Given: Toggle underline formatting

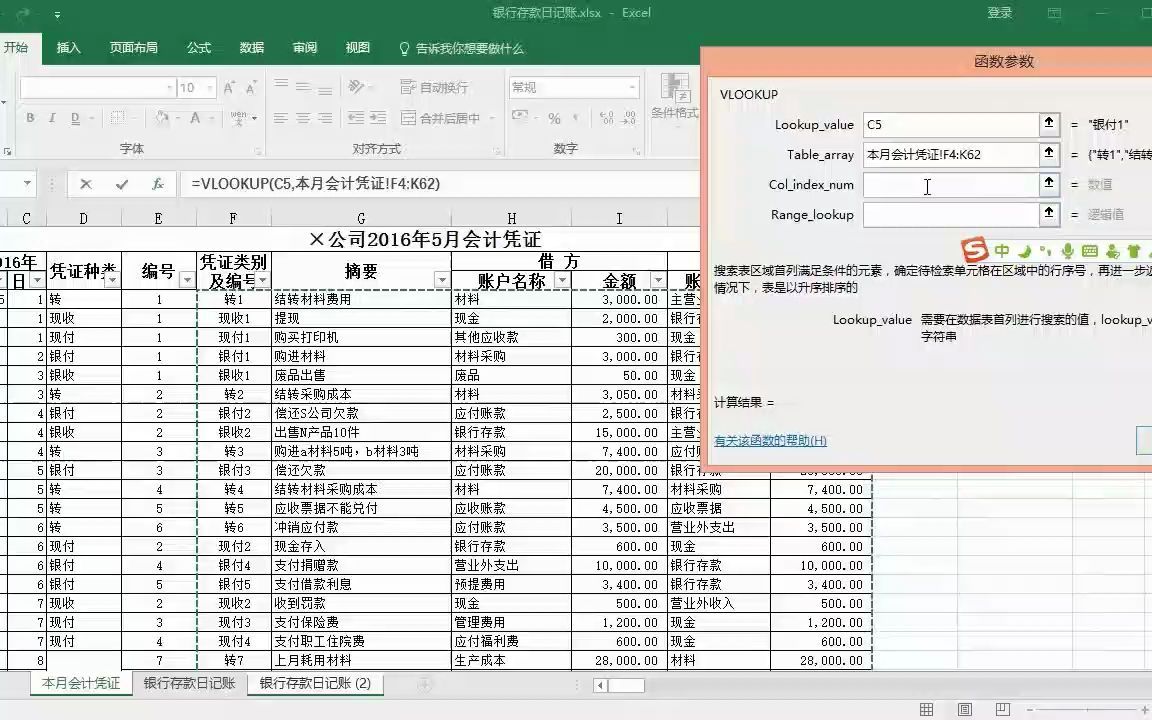Looking at the screenshot, I should (77, 119).
